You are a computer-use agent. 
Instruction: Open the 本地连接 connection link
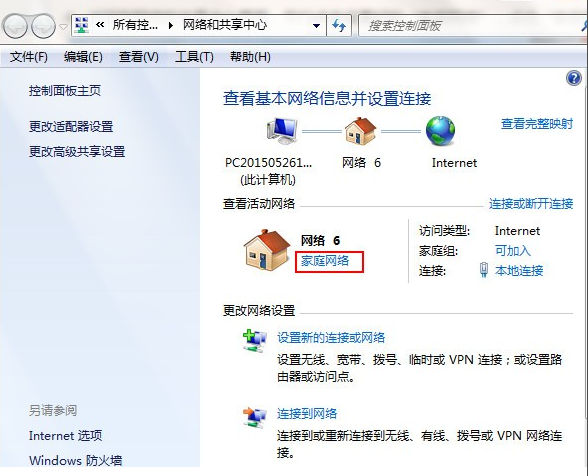[519, 270]
